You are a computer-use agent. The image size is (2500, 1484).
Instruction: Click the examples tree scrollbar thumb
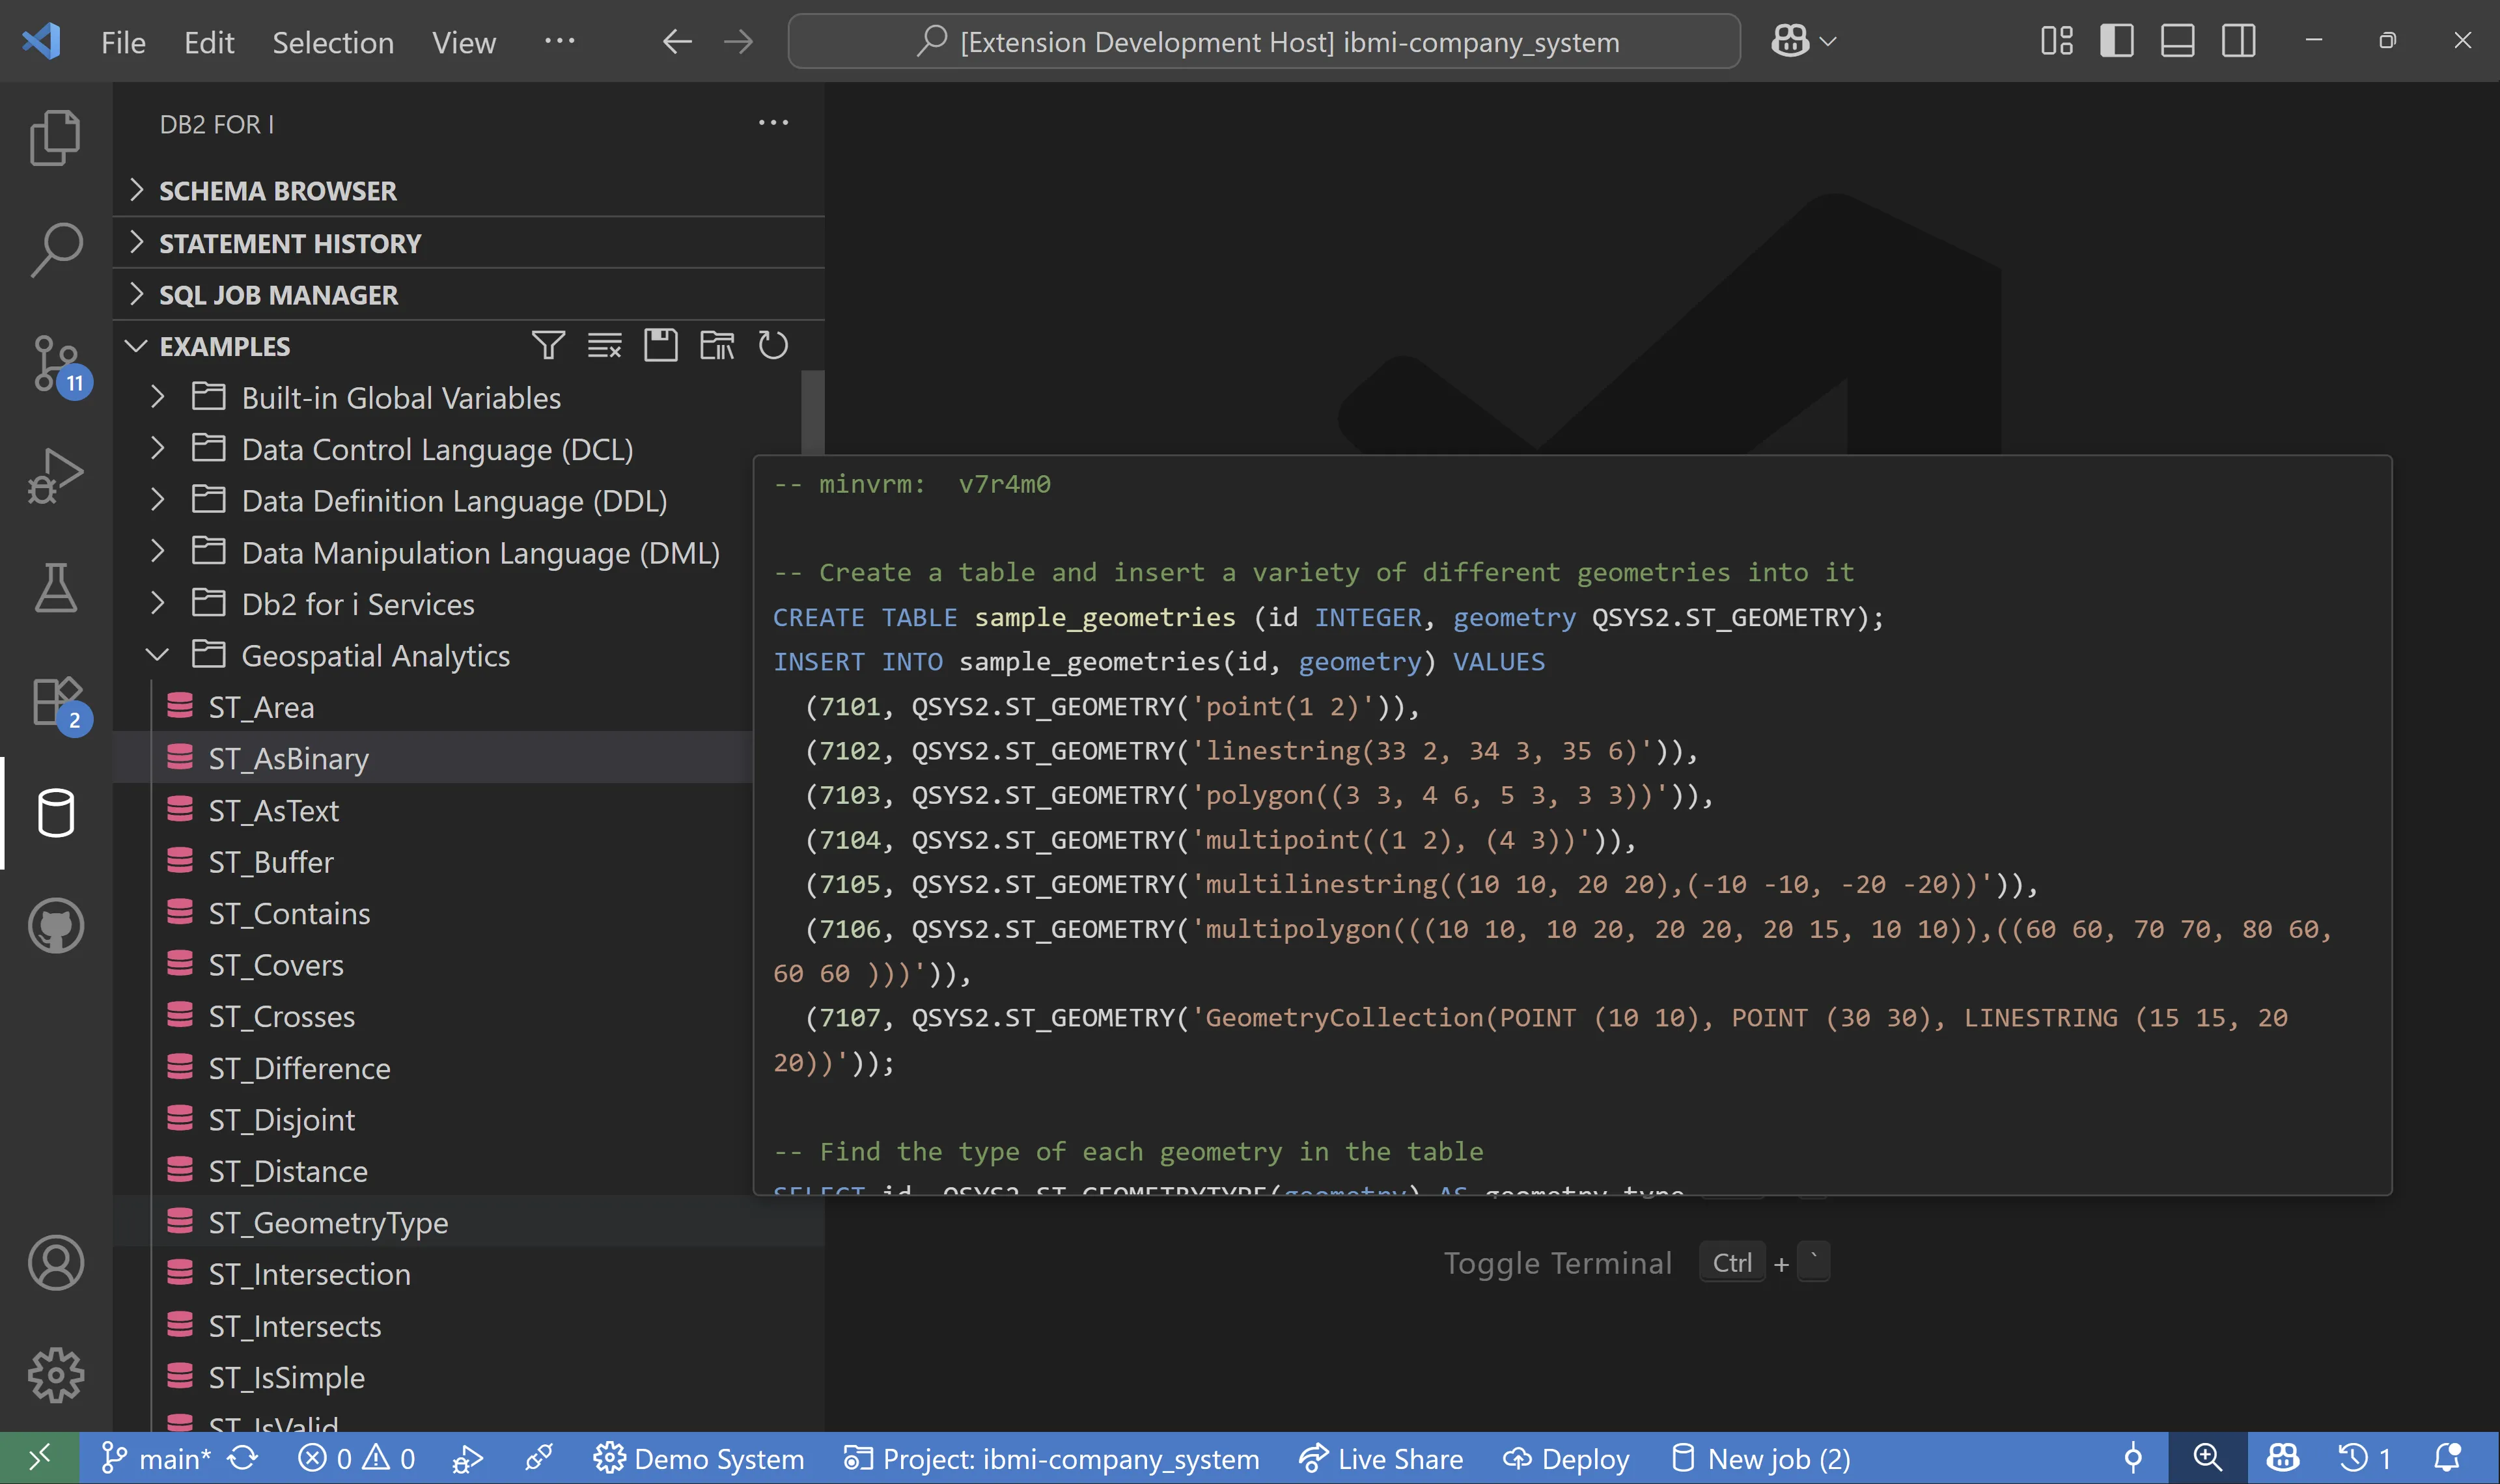[x=813, y=412]
